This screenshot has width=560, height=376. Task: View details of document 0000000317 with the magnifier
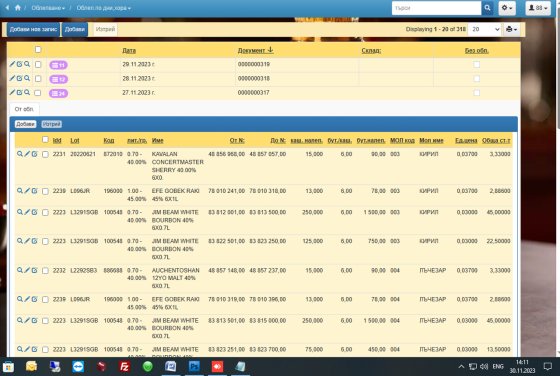pyautogui.click(x=27, y=92)
